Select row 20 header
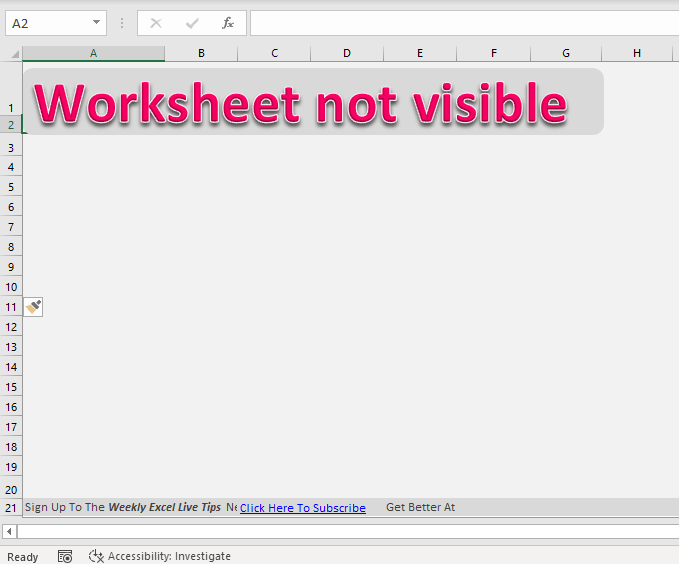Image resolution: width=679 pixels, height=564 pixels. coord(11,488)
